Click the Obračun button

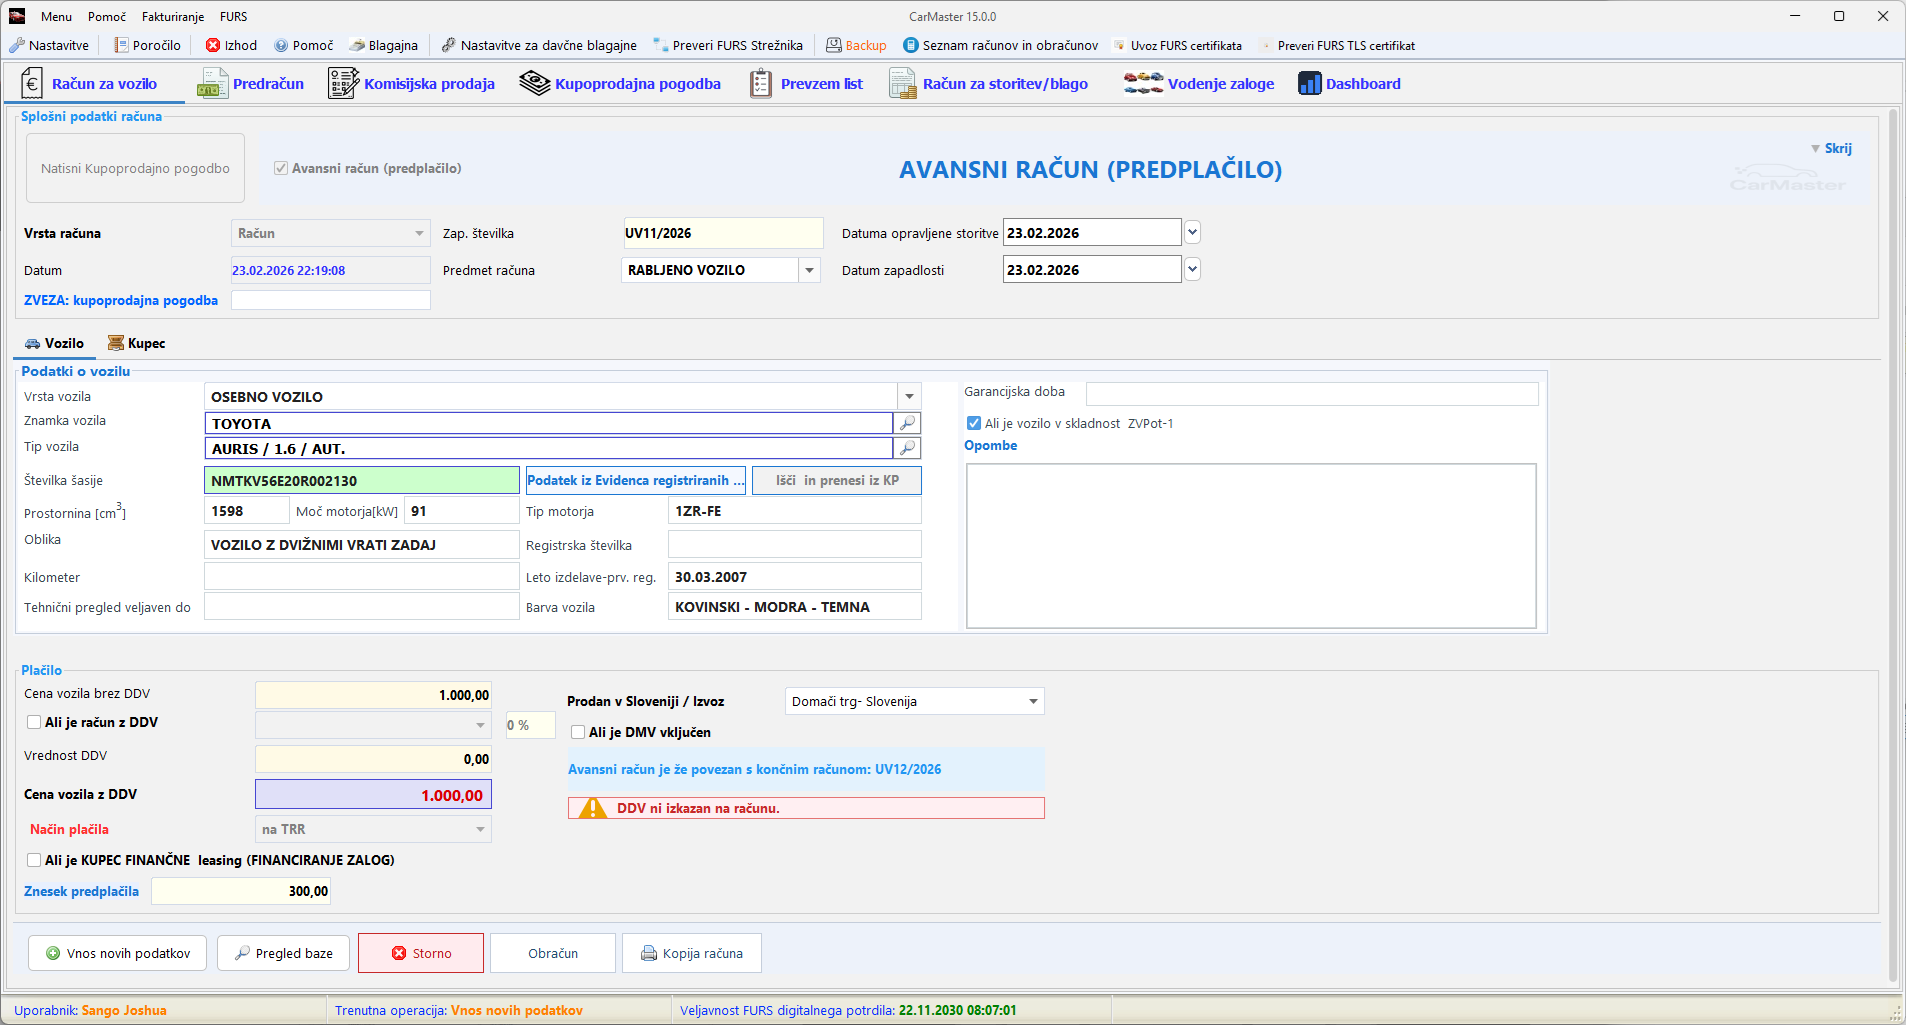pos(553,953)
